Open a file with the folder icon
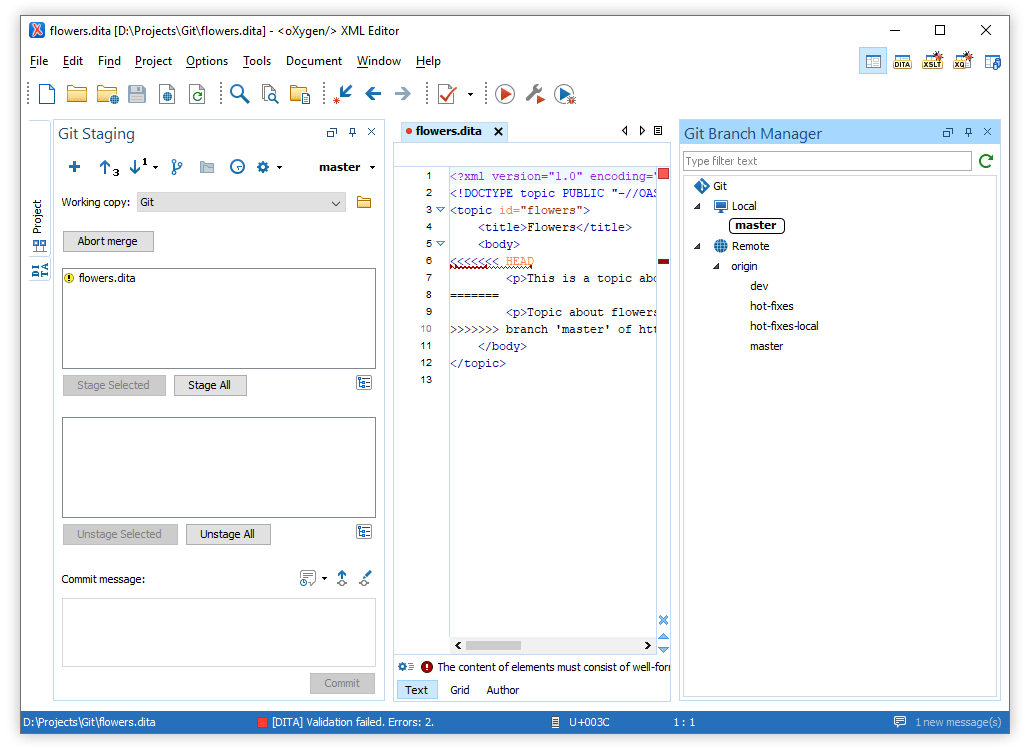Screen dimensions: 1030x750 point(77,94)
